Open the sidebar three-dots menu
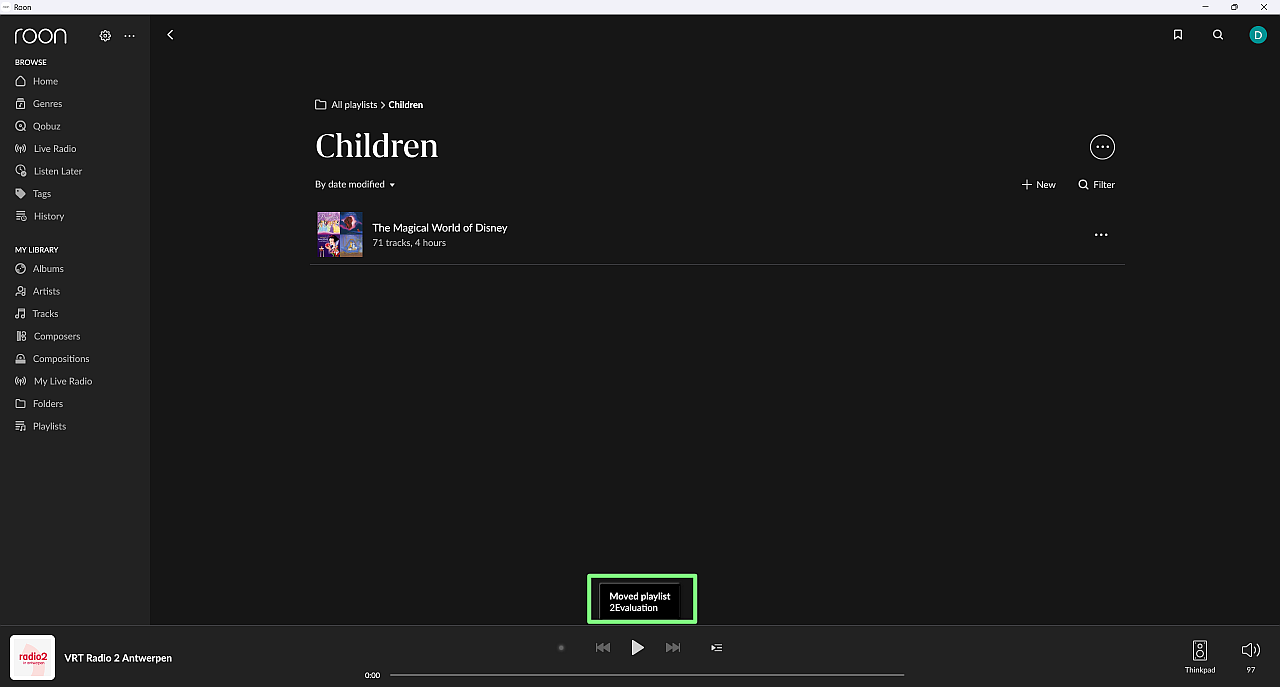Viewport: 1280px width, 687px height. pyautogui.click(x=129, y=36)
